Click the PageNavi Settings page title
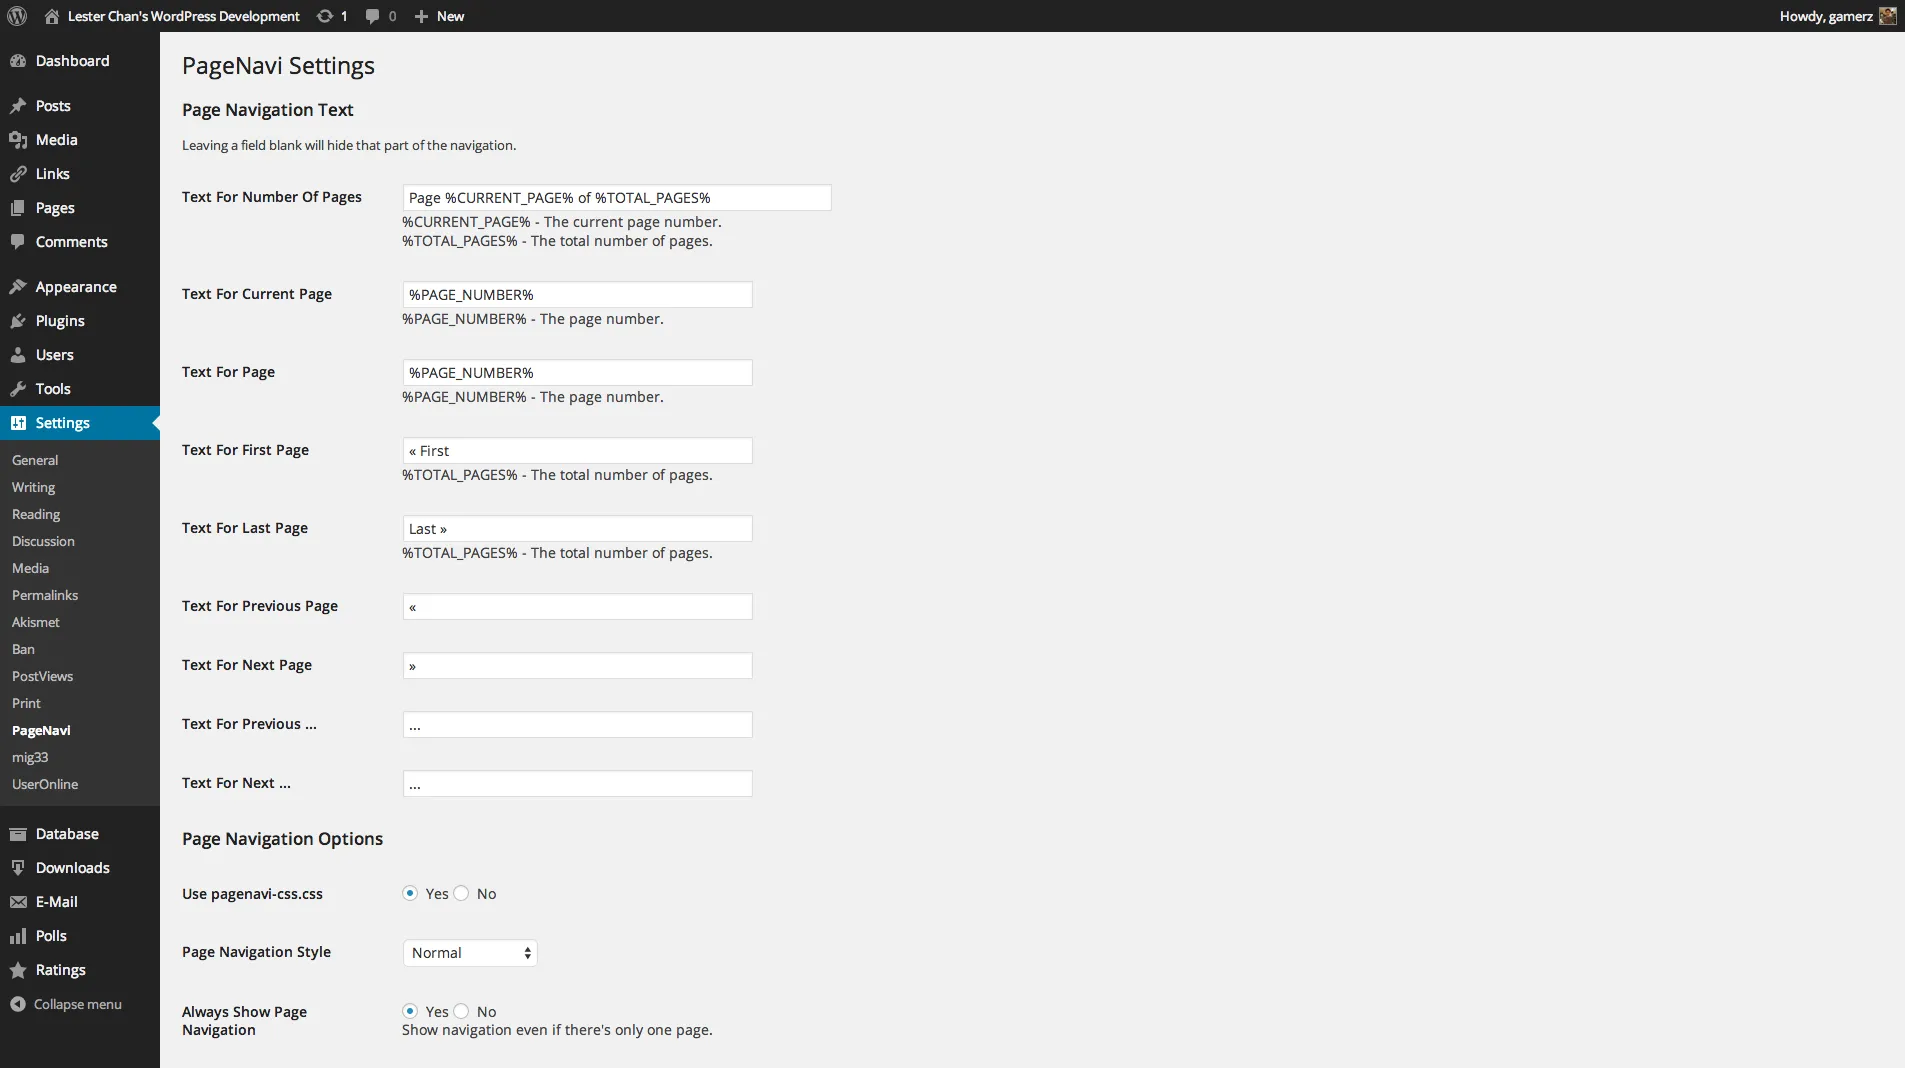This screenshot has height=1068, width=1905. tap(278, 66)
